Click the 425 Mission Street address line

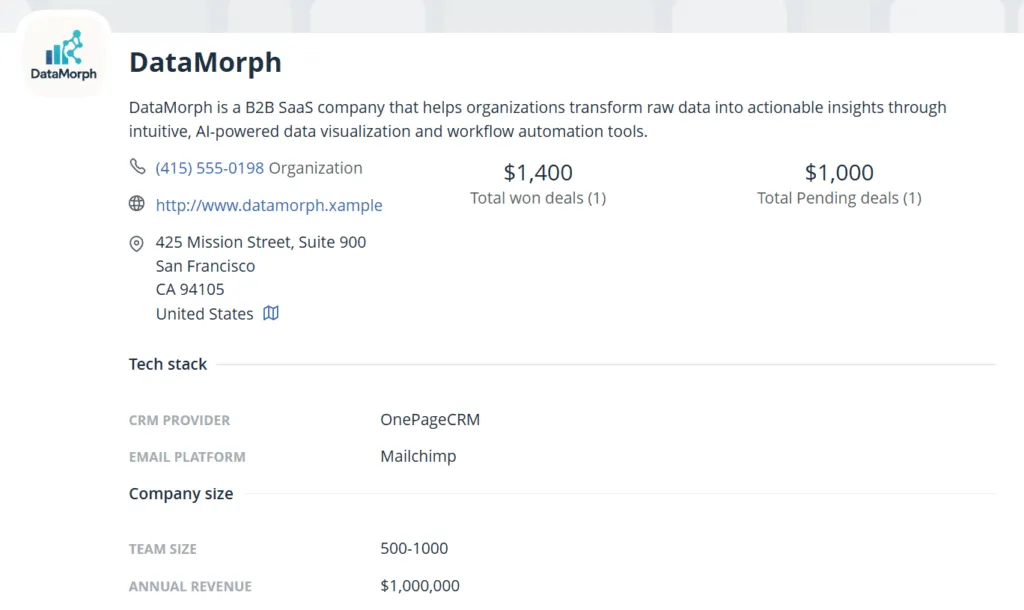261,242
